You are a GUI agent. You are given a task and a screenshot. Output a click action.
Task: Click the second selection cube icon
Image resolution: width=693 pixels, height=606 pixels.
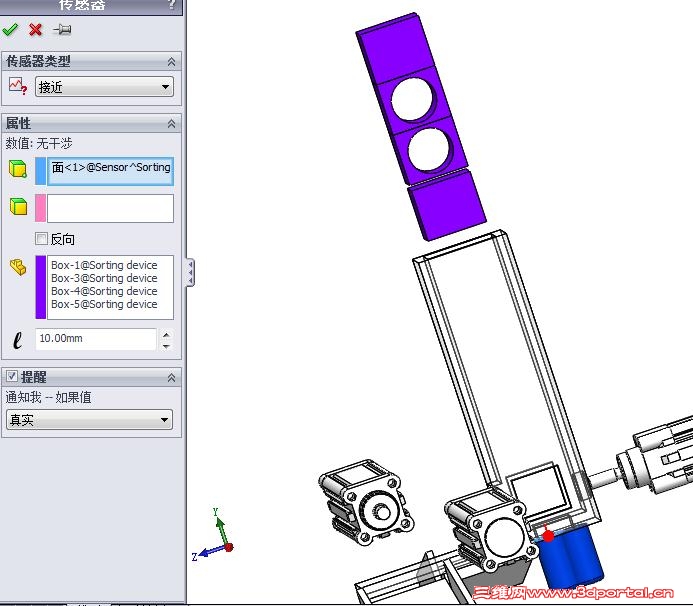coord(18,206)
